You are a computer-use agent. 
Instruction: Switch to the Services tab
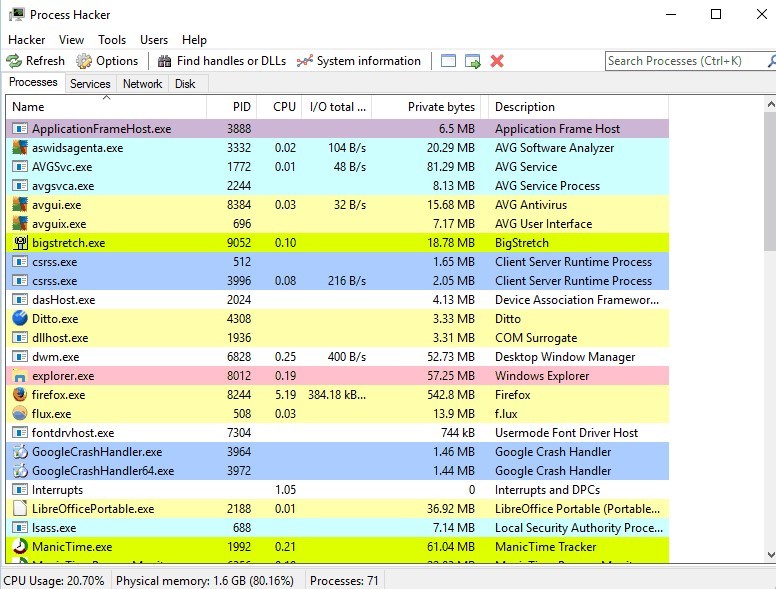click(x=90, y=84)
